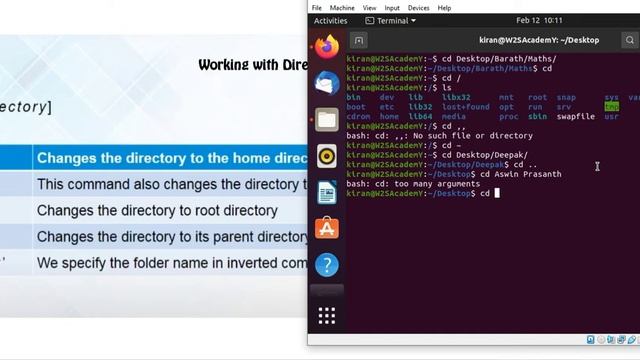Click slide row 'Changes the directory to root directory'
The width and height of the screenshot is (640, 360).
click(x=157, y=211)
